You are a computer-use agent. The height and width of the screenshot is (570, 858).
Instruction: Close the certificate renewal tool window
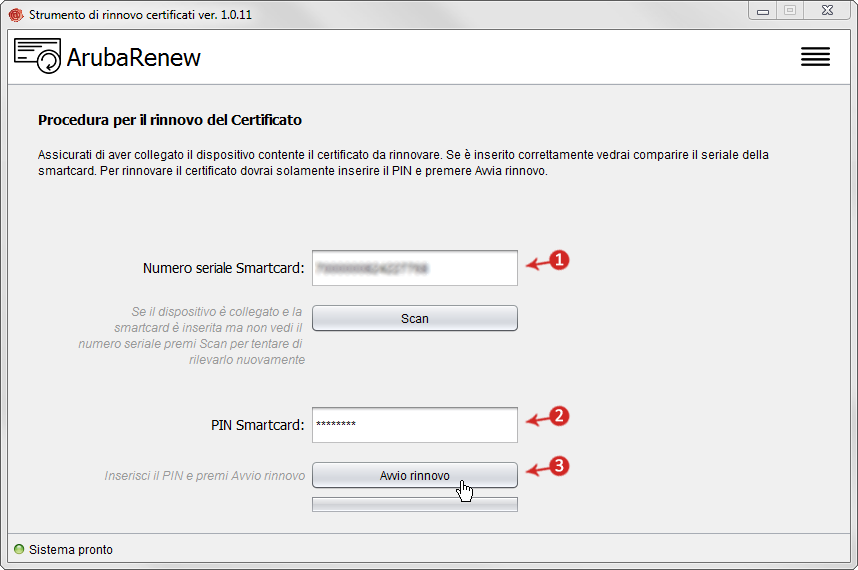tap(827, 11)
